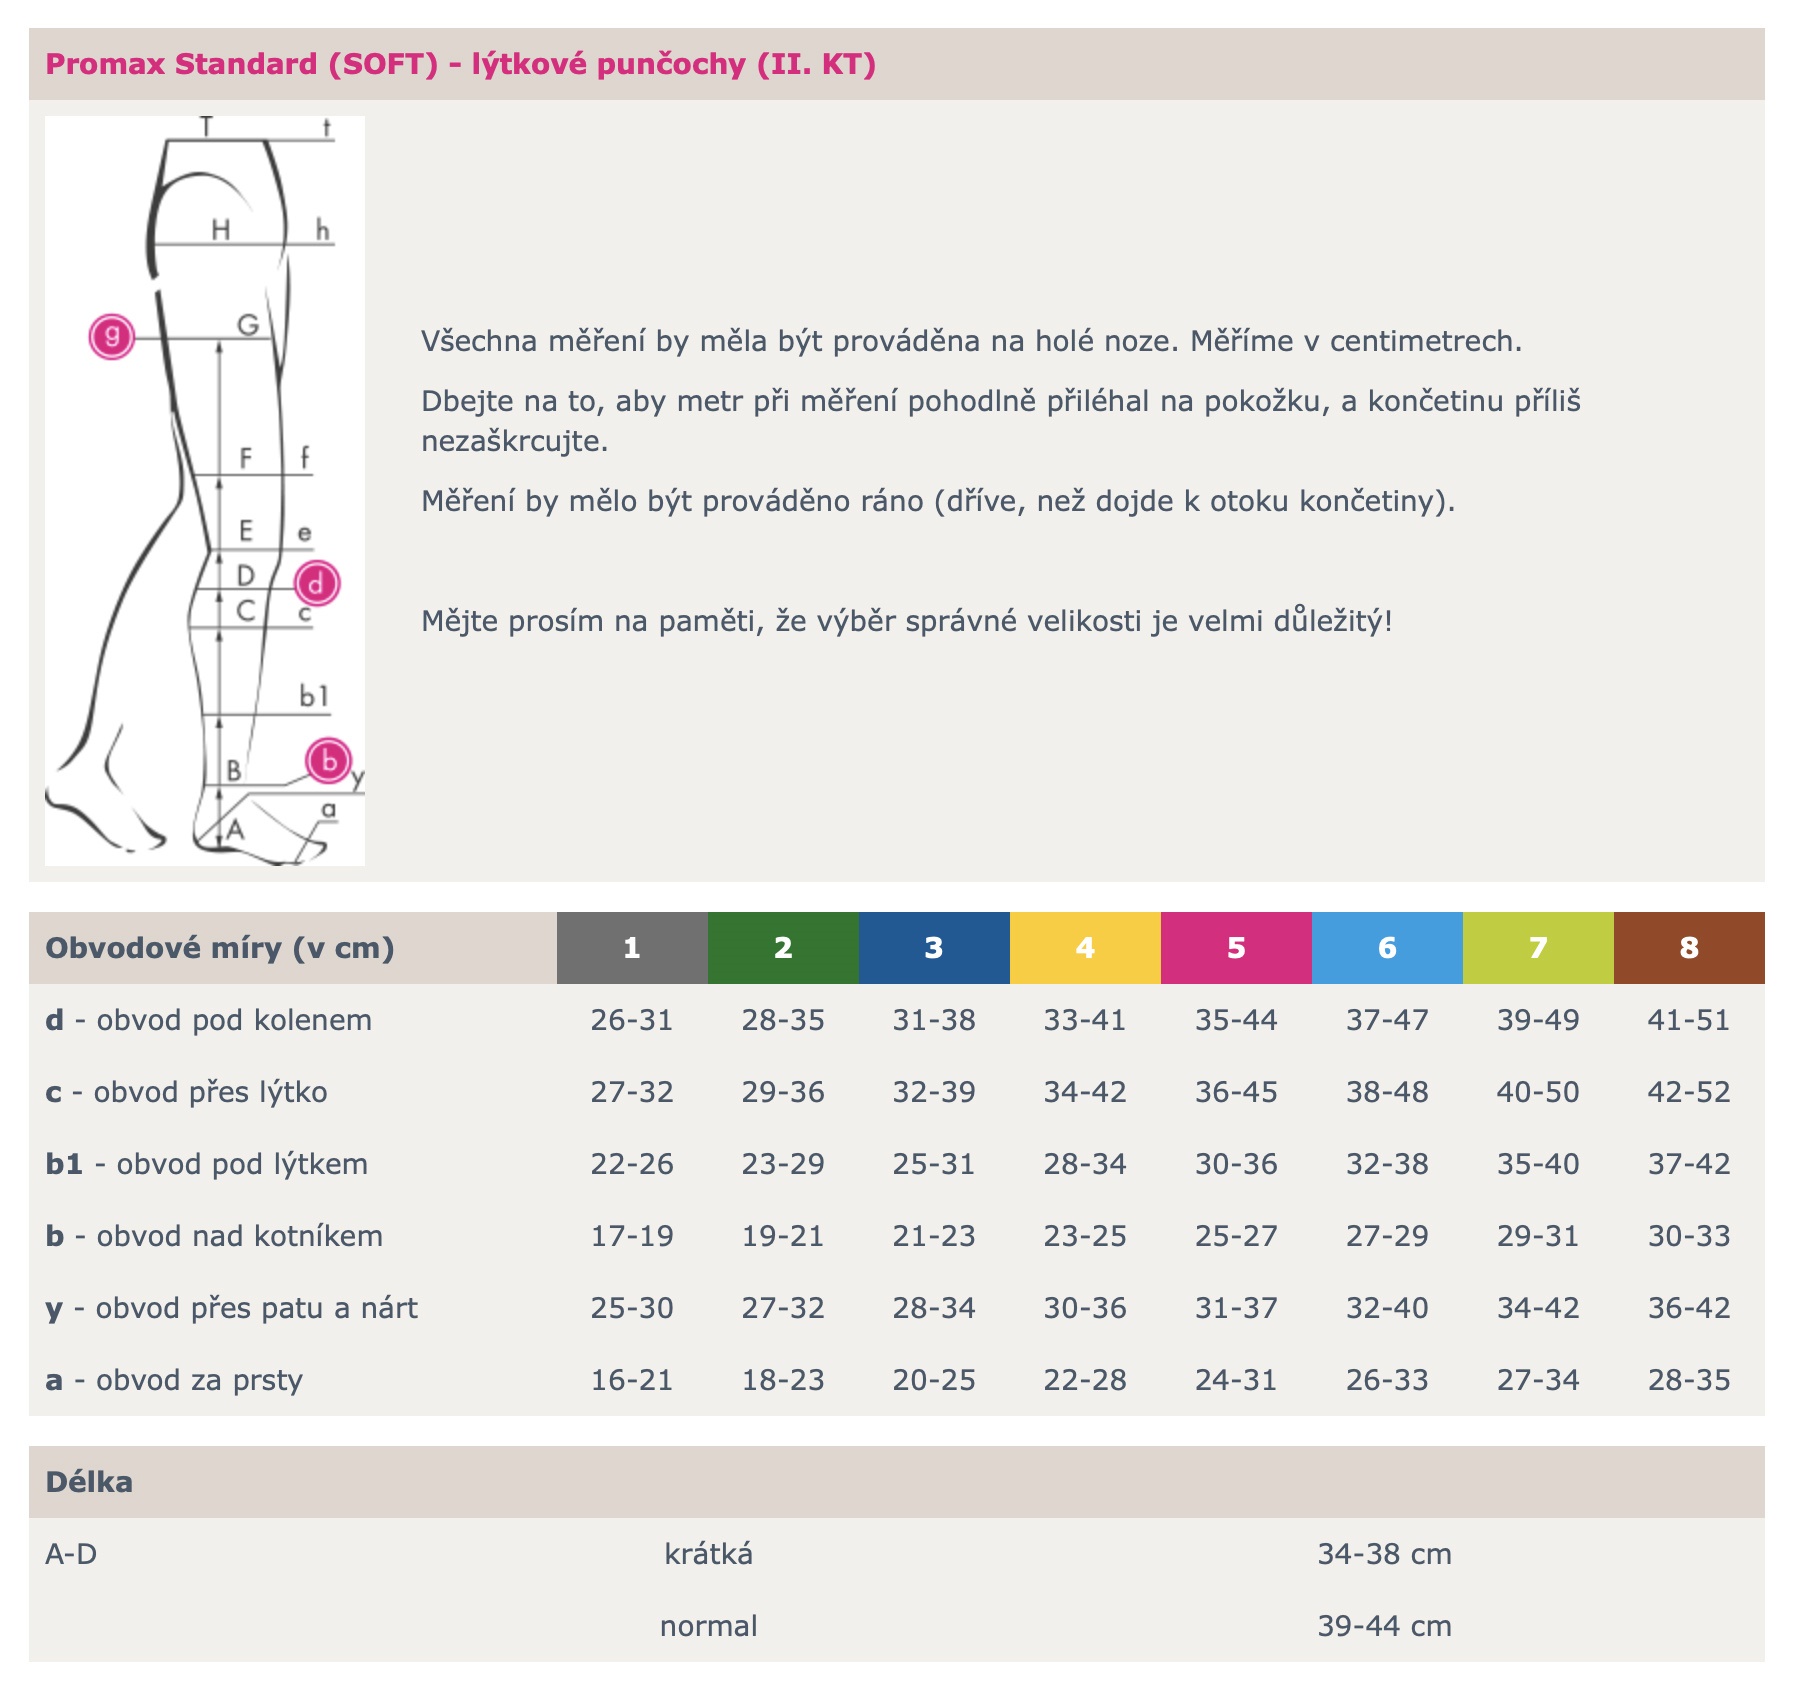This screenshot has height=1690, width=1794.
Task: Click cell '25-30' in the y row
Action: 632,1308
